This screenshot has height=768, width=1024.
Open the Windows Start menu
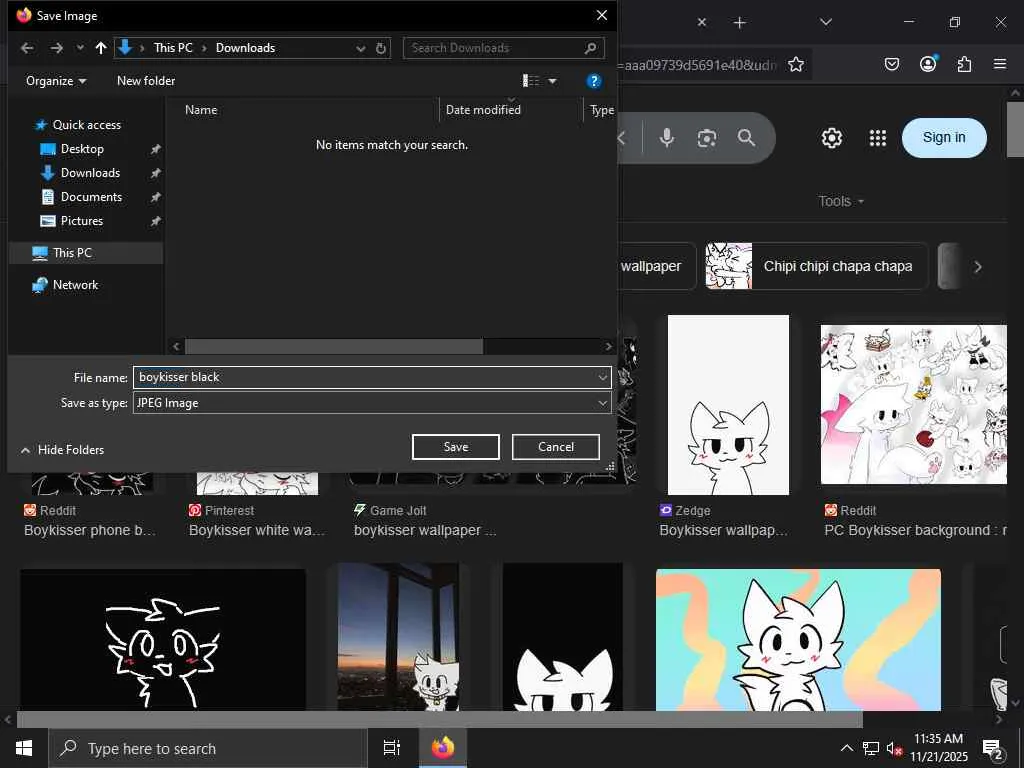tap(24, 748)
